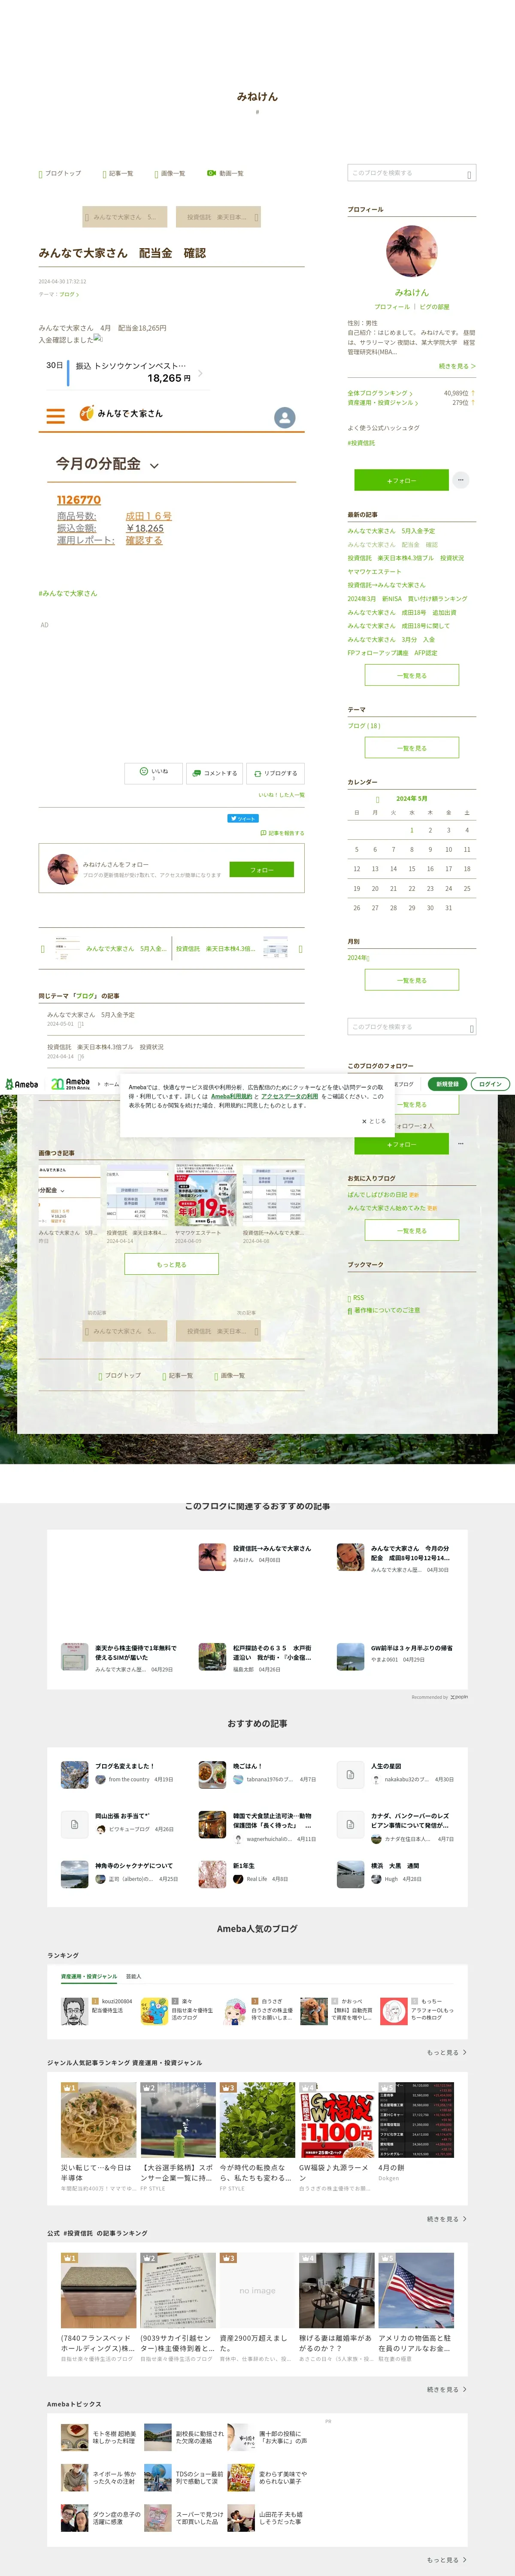The width and height of the screenshot is (515, 2576).
Task: Click the コメントする button
Action: click(214, 773)
